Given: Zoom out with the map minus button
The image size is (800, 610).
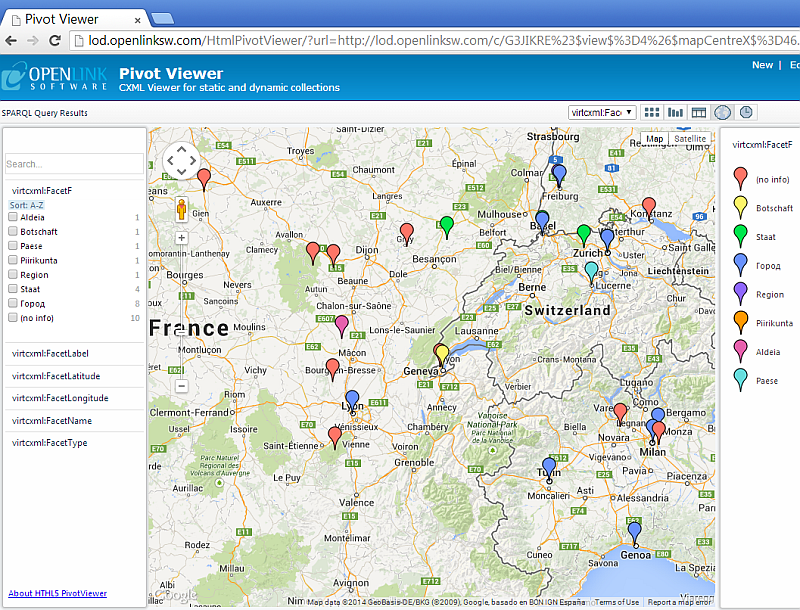Looking at the screenshot, I should pyautogui.click(x=182, y=386).
